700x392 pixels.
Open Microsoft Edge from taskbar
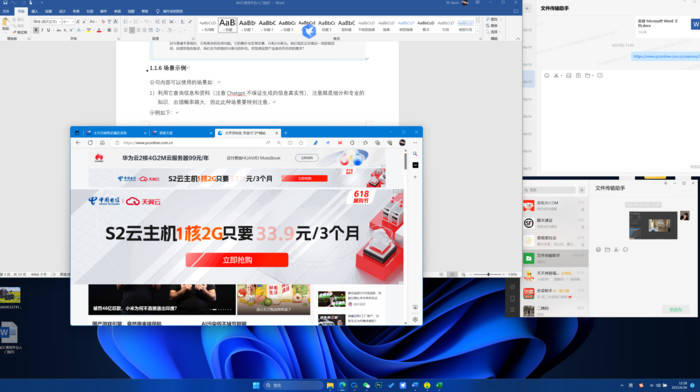tap(342, 385)
